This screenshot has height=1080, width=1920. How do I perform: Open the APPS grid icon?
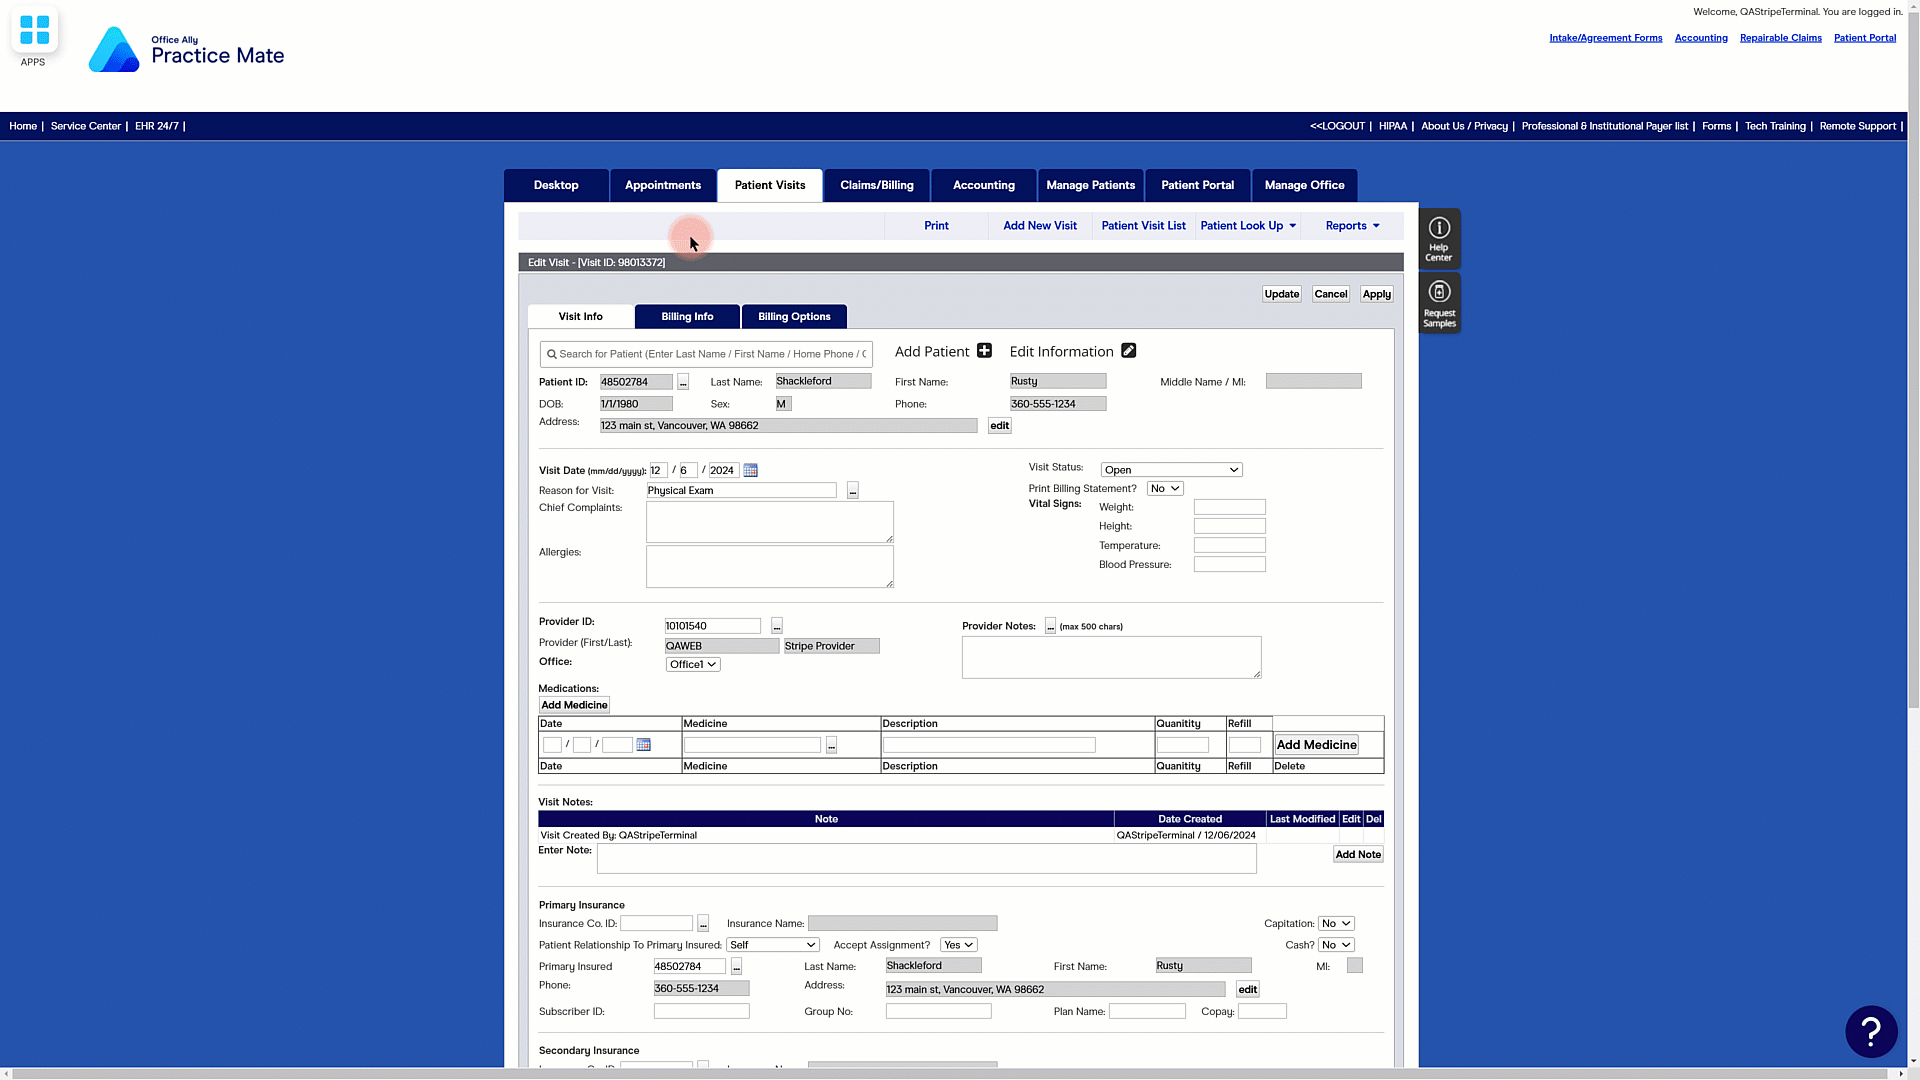click(34, 31)
